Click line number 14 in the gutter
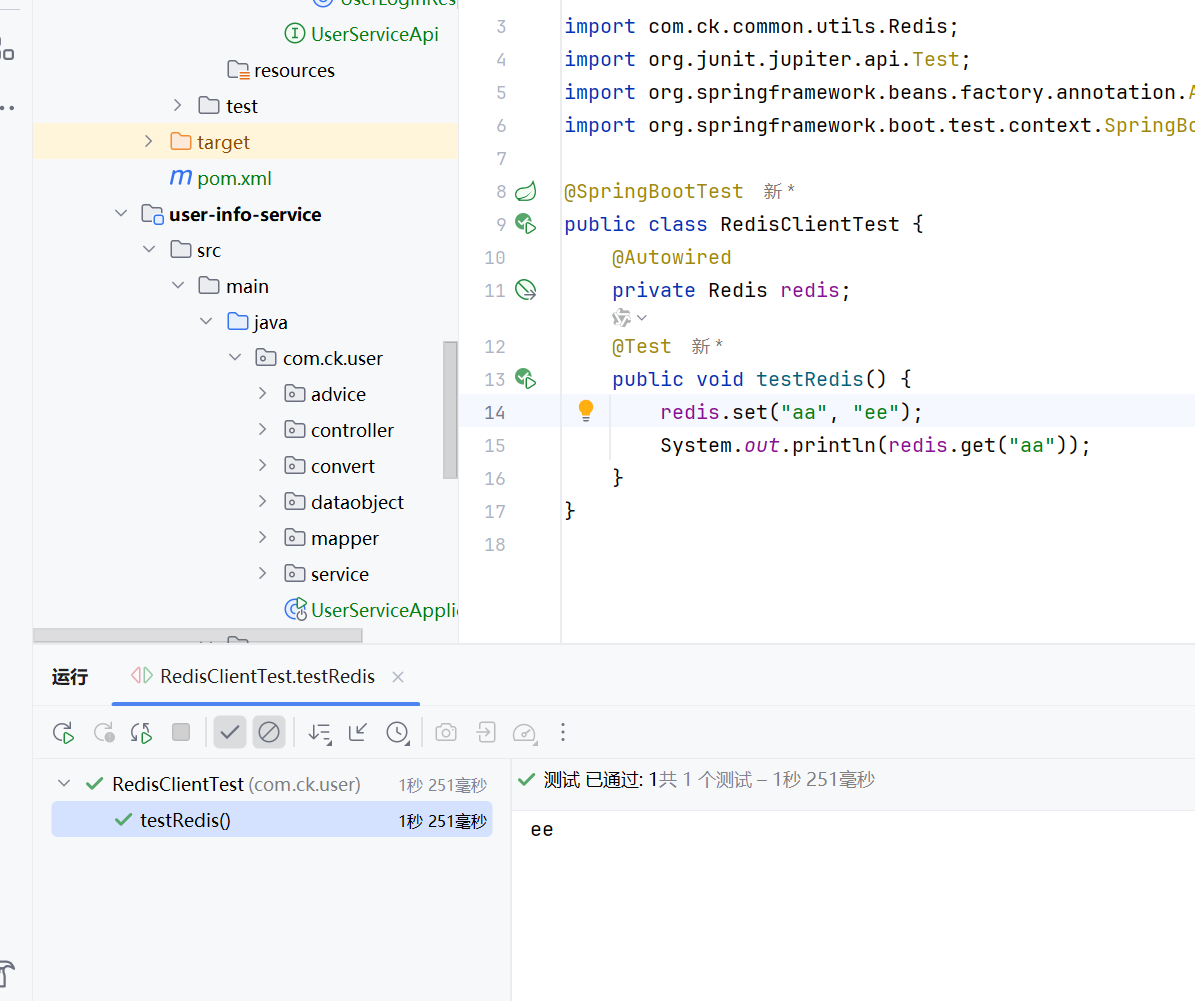The image size is (1195, 1001). click(x=495, y=412)
